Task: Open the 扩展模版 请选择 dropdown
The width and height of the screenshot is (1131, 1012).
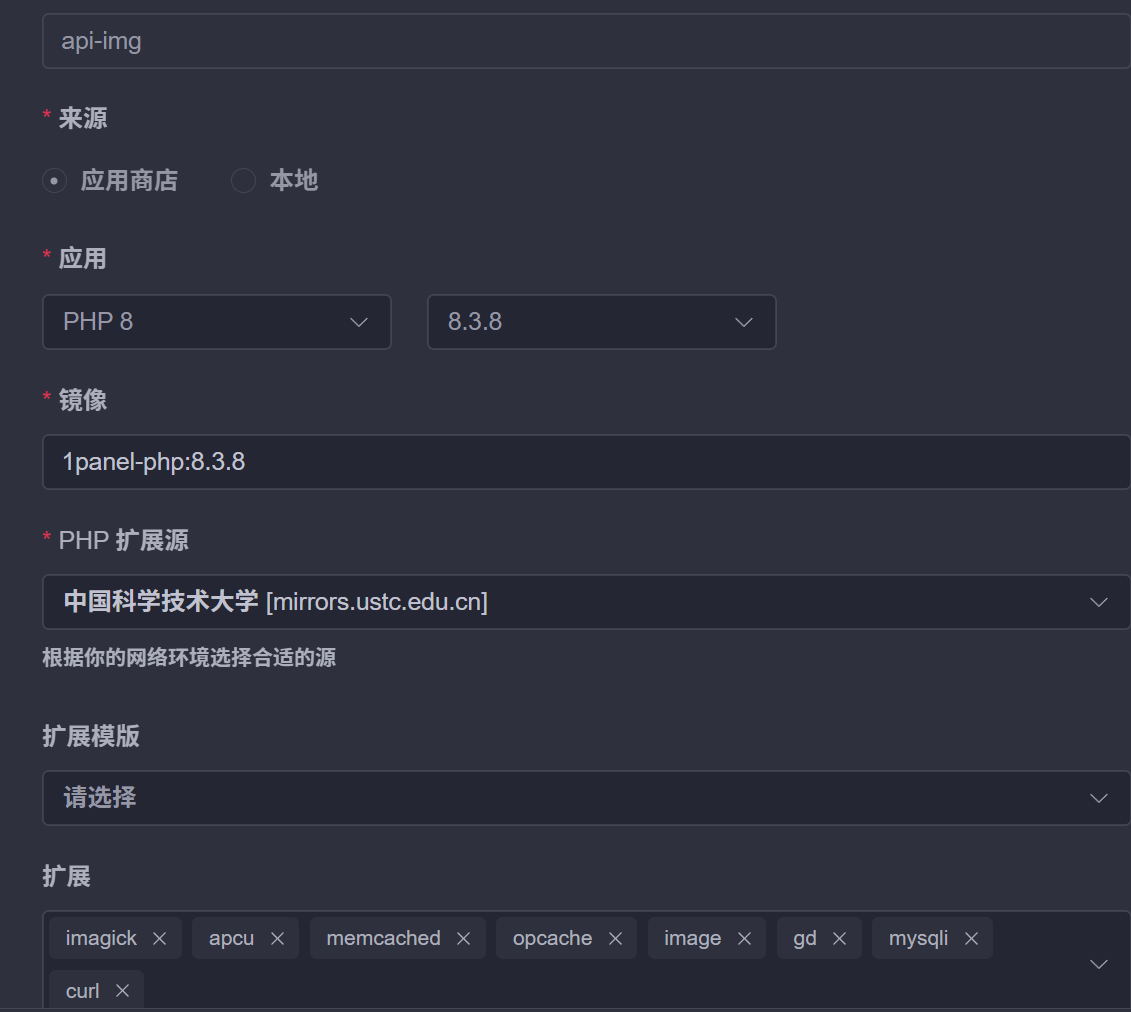Action: (x=586, y=798)
